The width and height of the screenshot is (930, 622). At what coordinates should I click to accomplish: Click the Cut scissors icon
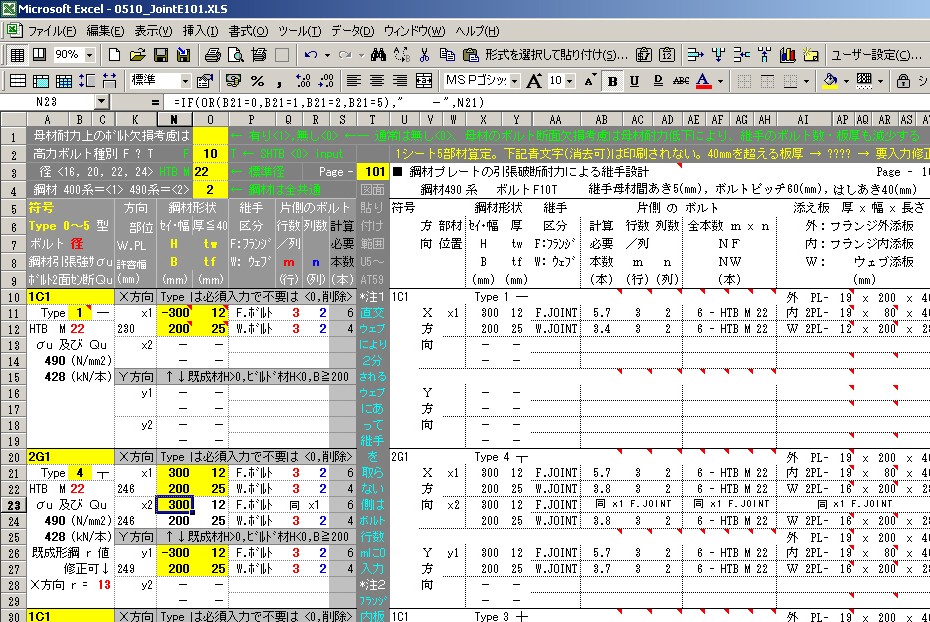tap(425, 55)
